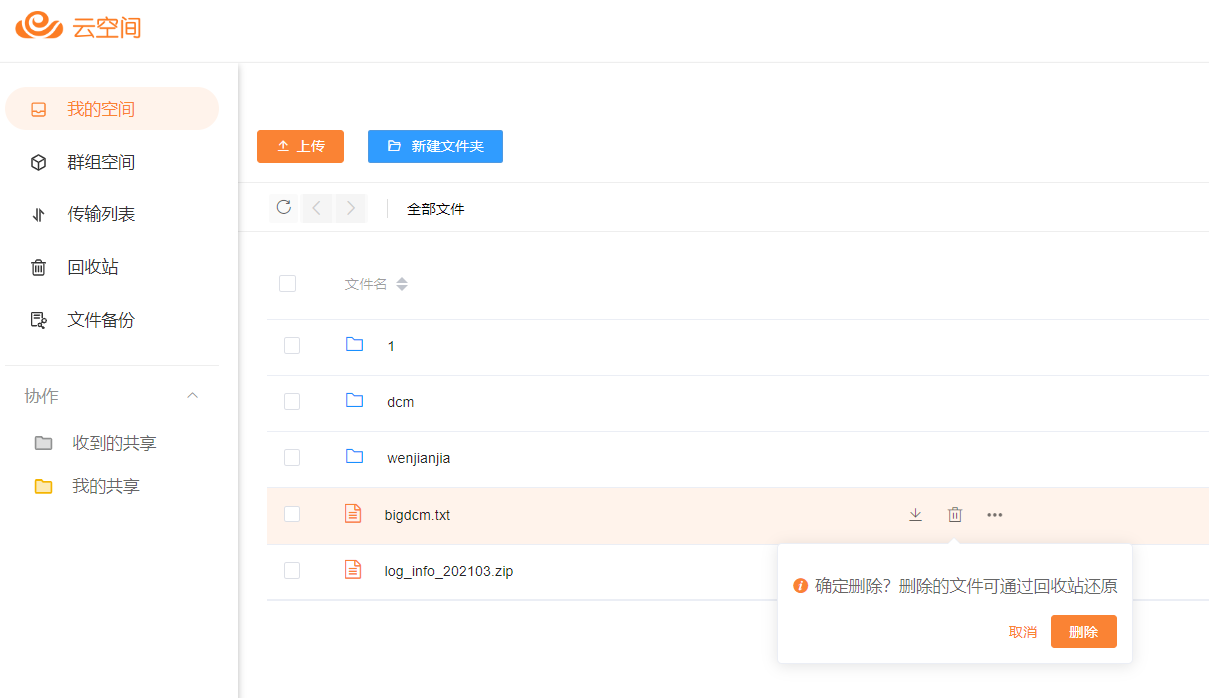Image resolution: width=1209 pixels, height=698 pixels.
Task: Check the box for folder wenjianjia
Action: [x=292, y=458]
